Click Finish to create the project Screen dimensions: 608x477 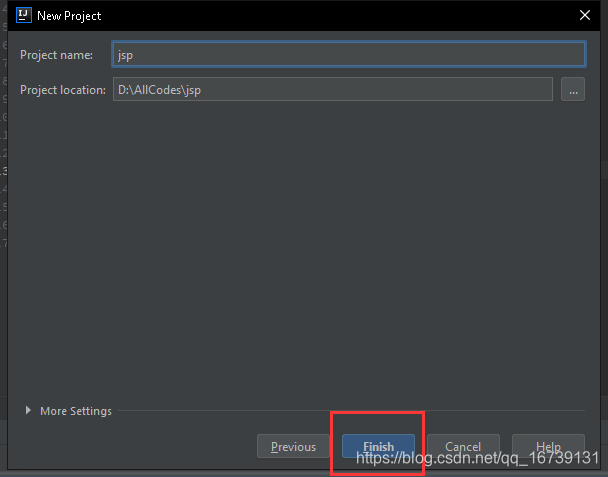pyautogui.click(x=378, y=446)
